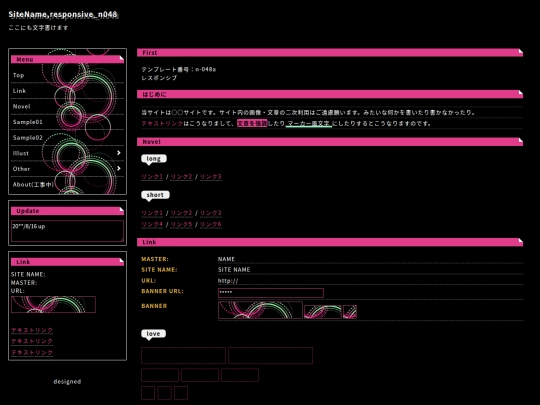The image size is (540, 405).
Task: Click the designed credit text
Action: click(x=67, y=382)
